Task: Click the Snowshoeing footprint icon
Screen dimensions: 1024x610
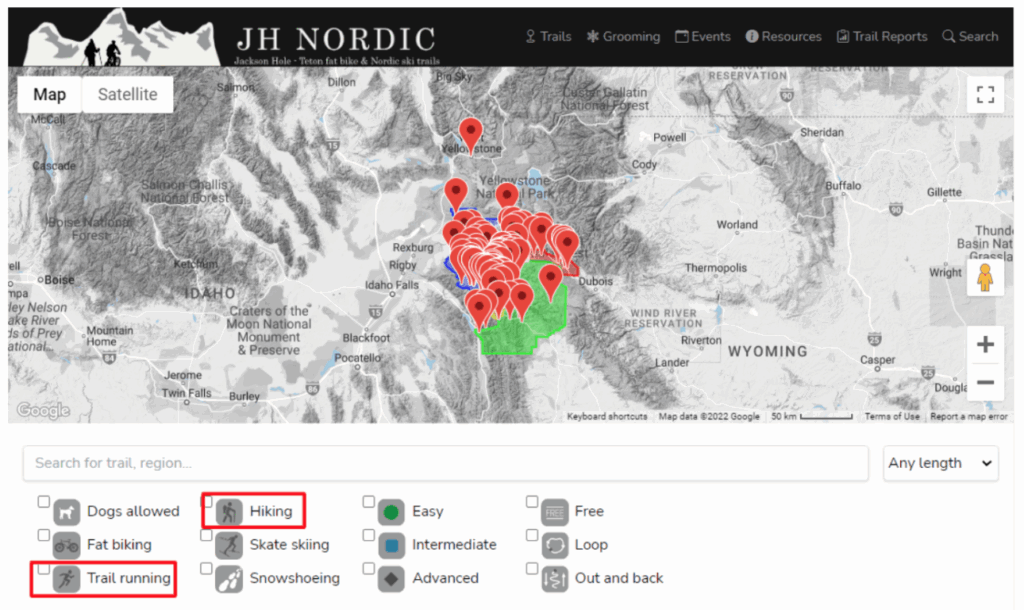Action: pyautogui.click(x=229, y=579)
